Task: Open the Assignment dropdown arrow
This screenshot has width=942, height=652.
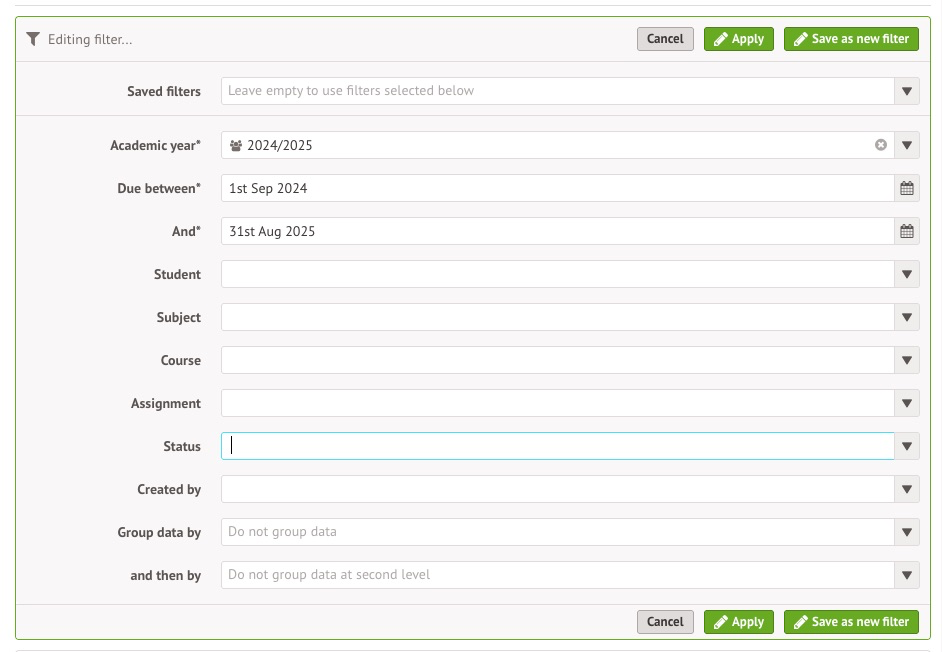Action: [906, 403]
